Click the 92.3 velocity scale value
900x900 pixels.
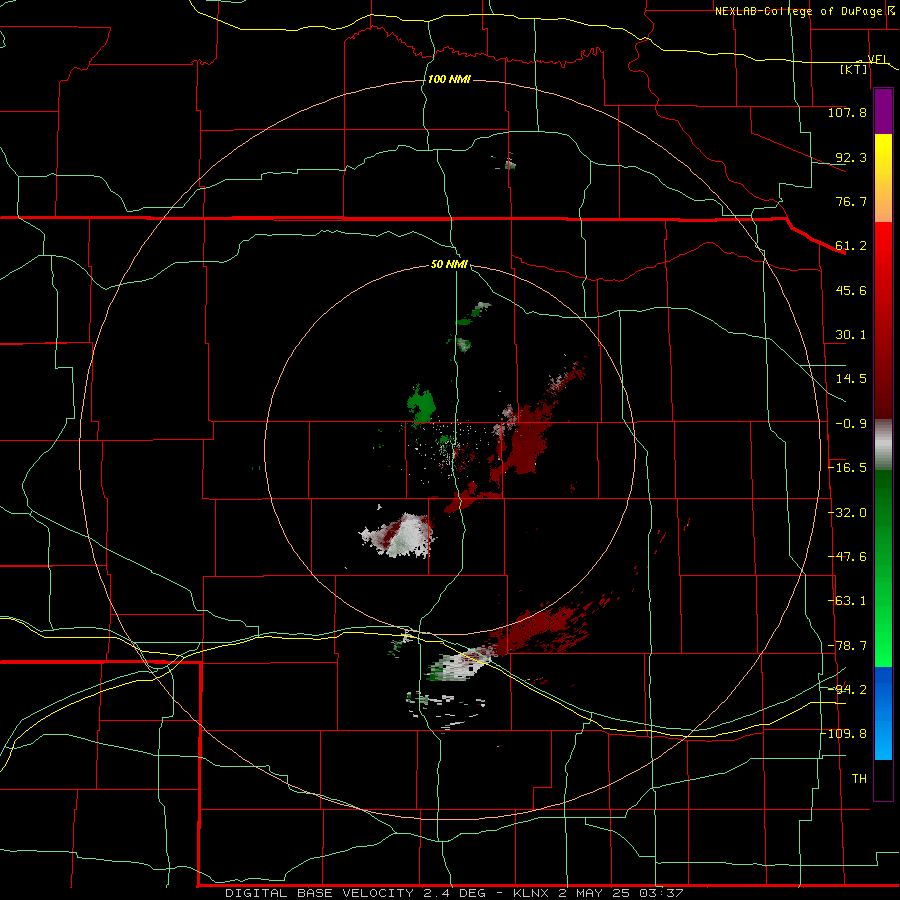[x=851, y=157]
